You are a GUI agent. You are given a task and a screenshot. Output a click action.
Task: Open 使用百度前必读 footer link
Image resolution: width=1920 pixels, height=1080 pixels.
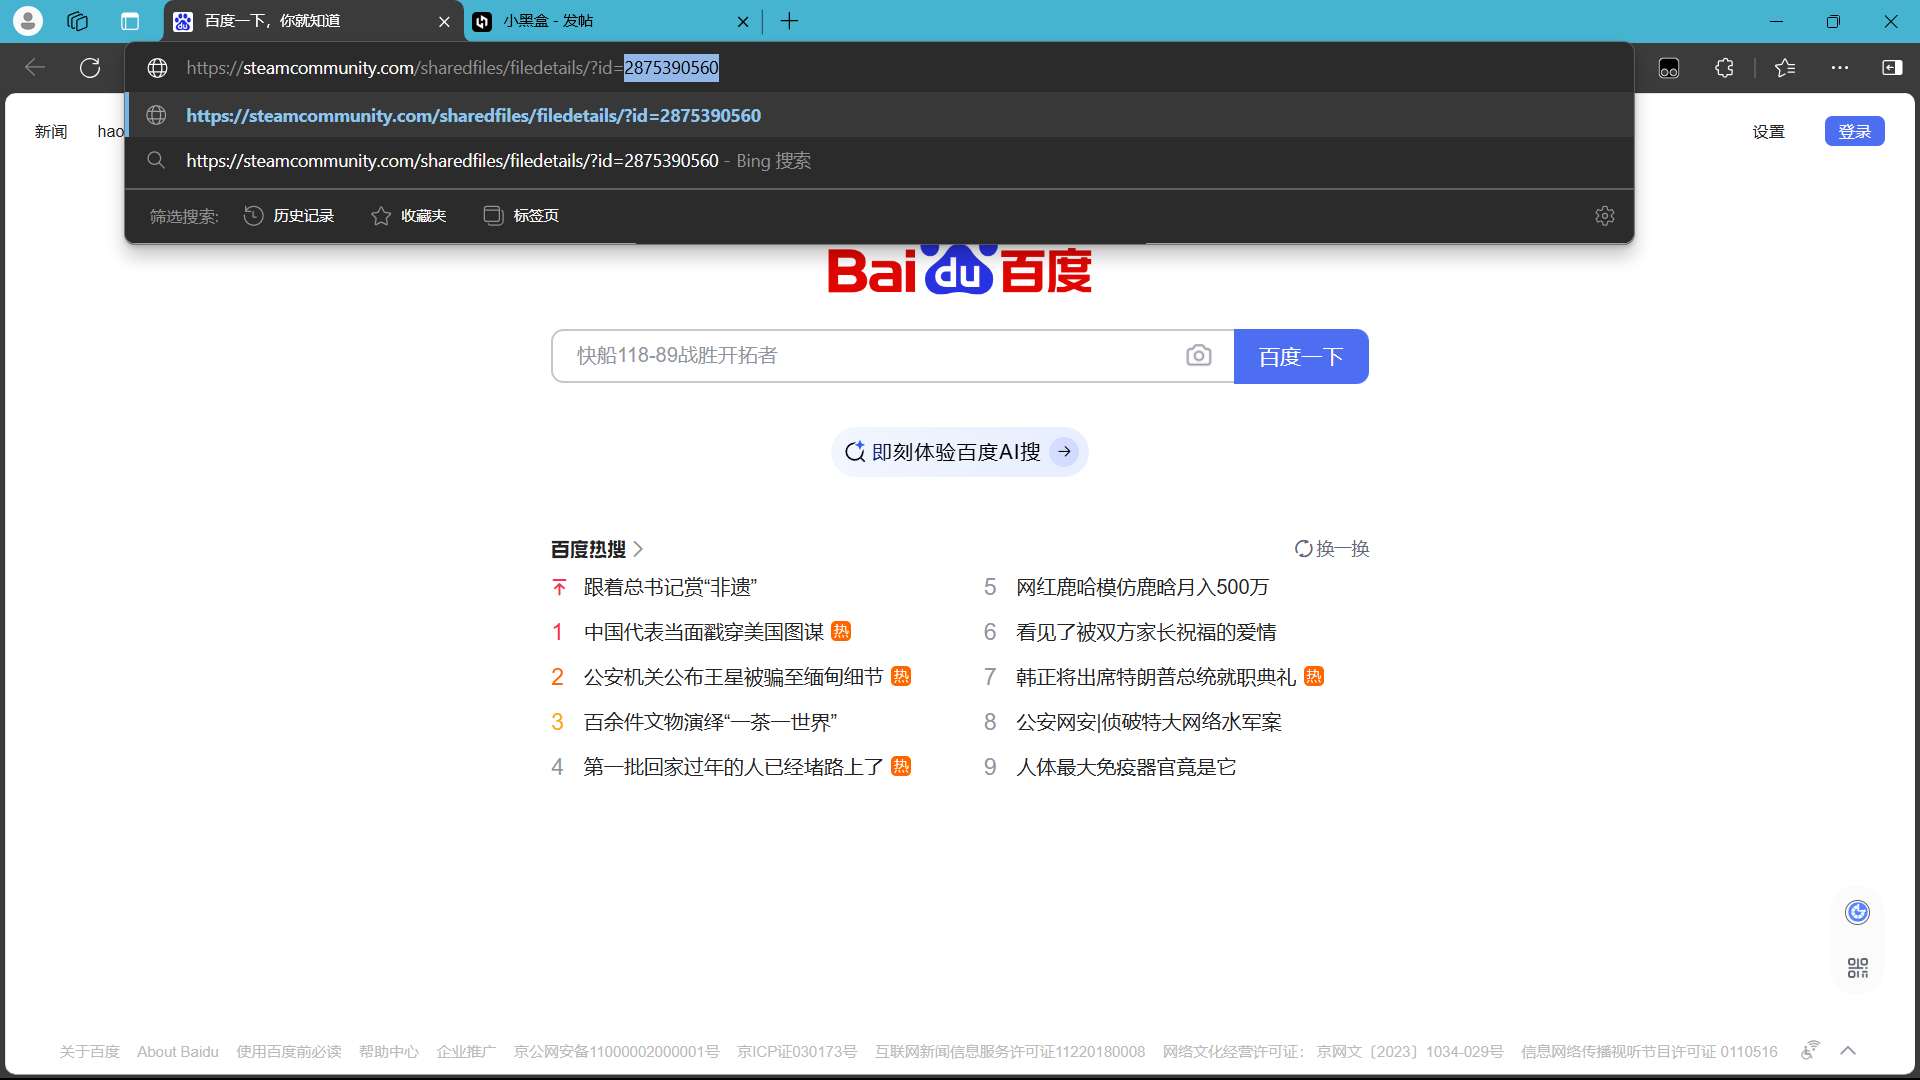tap(289, 1052)
